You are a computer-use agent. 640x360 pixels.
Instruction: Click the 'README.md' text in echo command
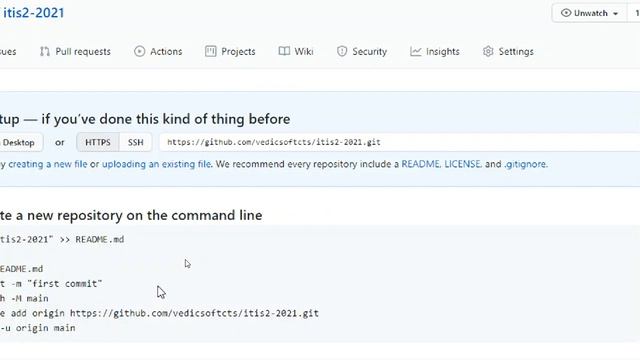tap(100, 240)
